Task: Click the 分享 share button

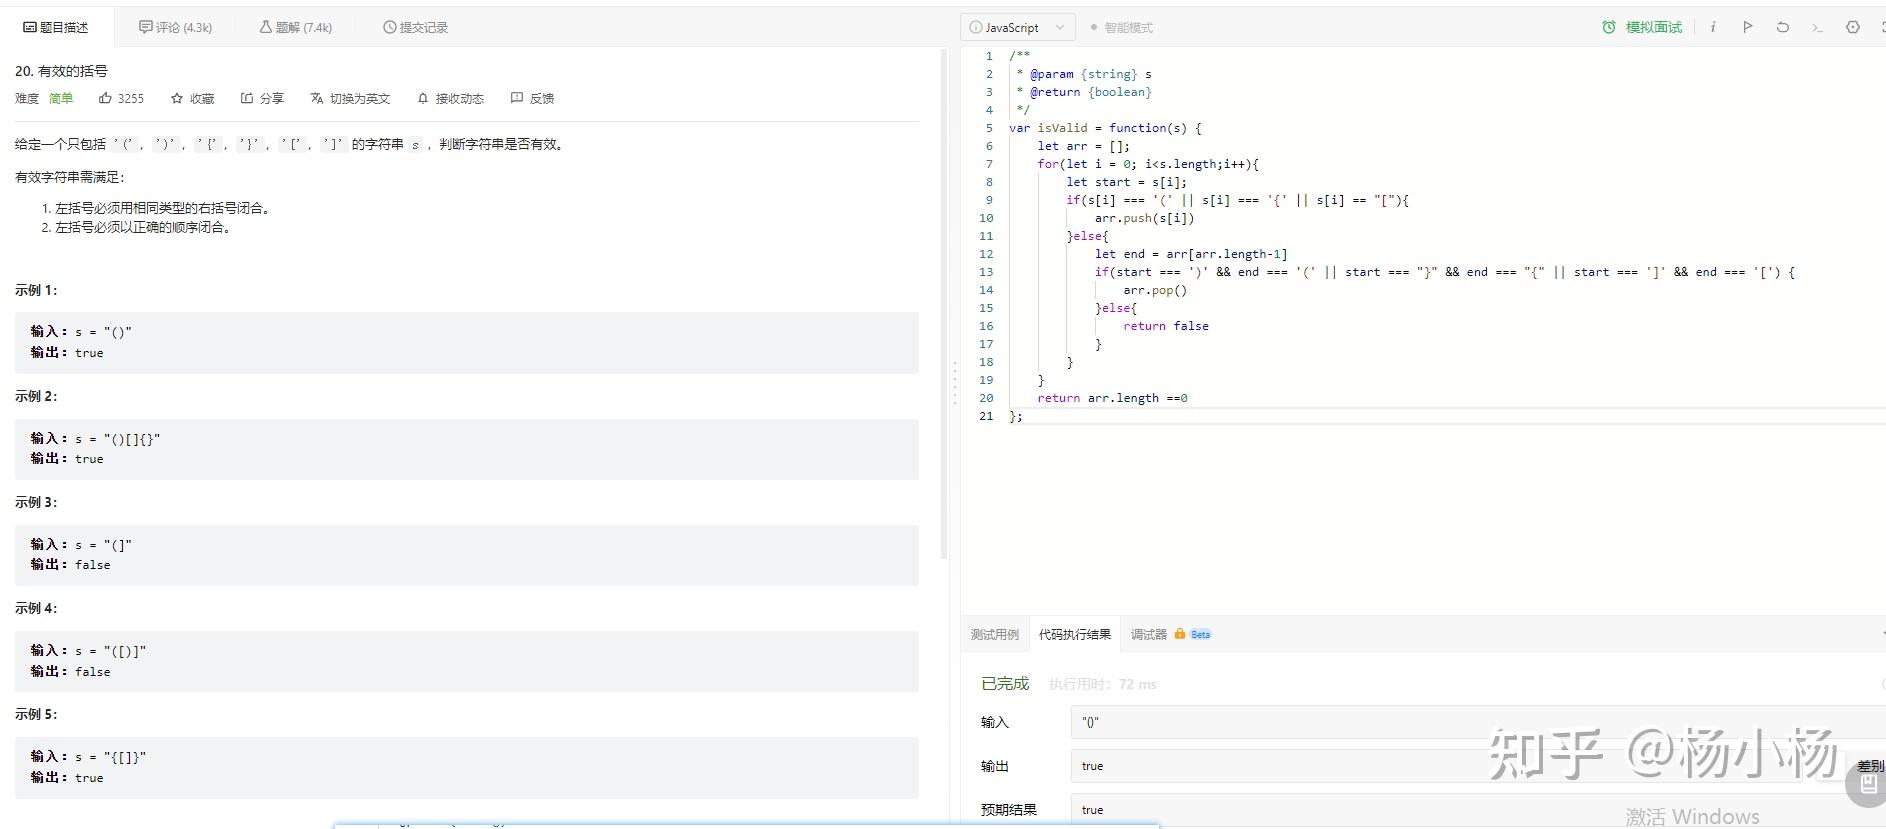Action: pos(262,98)
